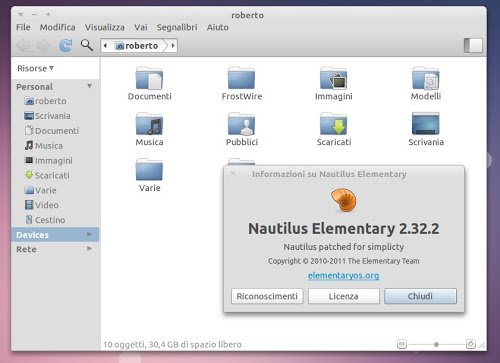Click the zoom-in icon in the status bar
500x363 pixels.
471,344
